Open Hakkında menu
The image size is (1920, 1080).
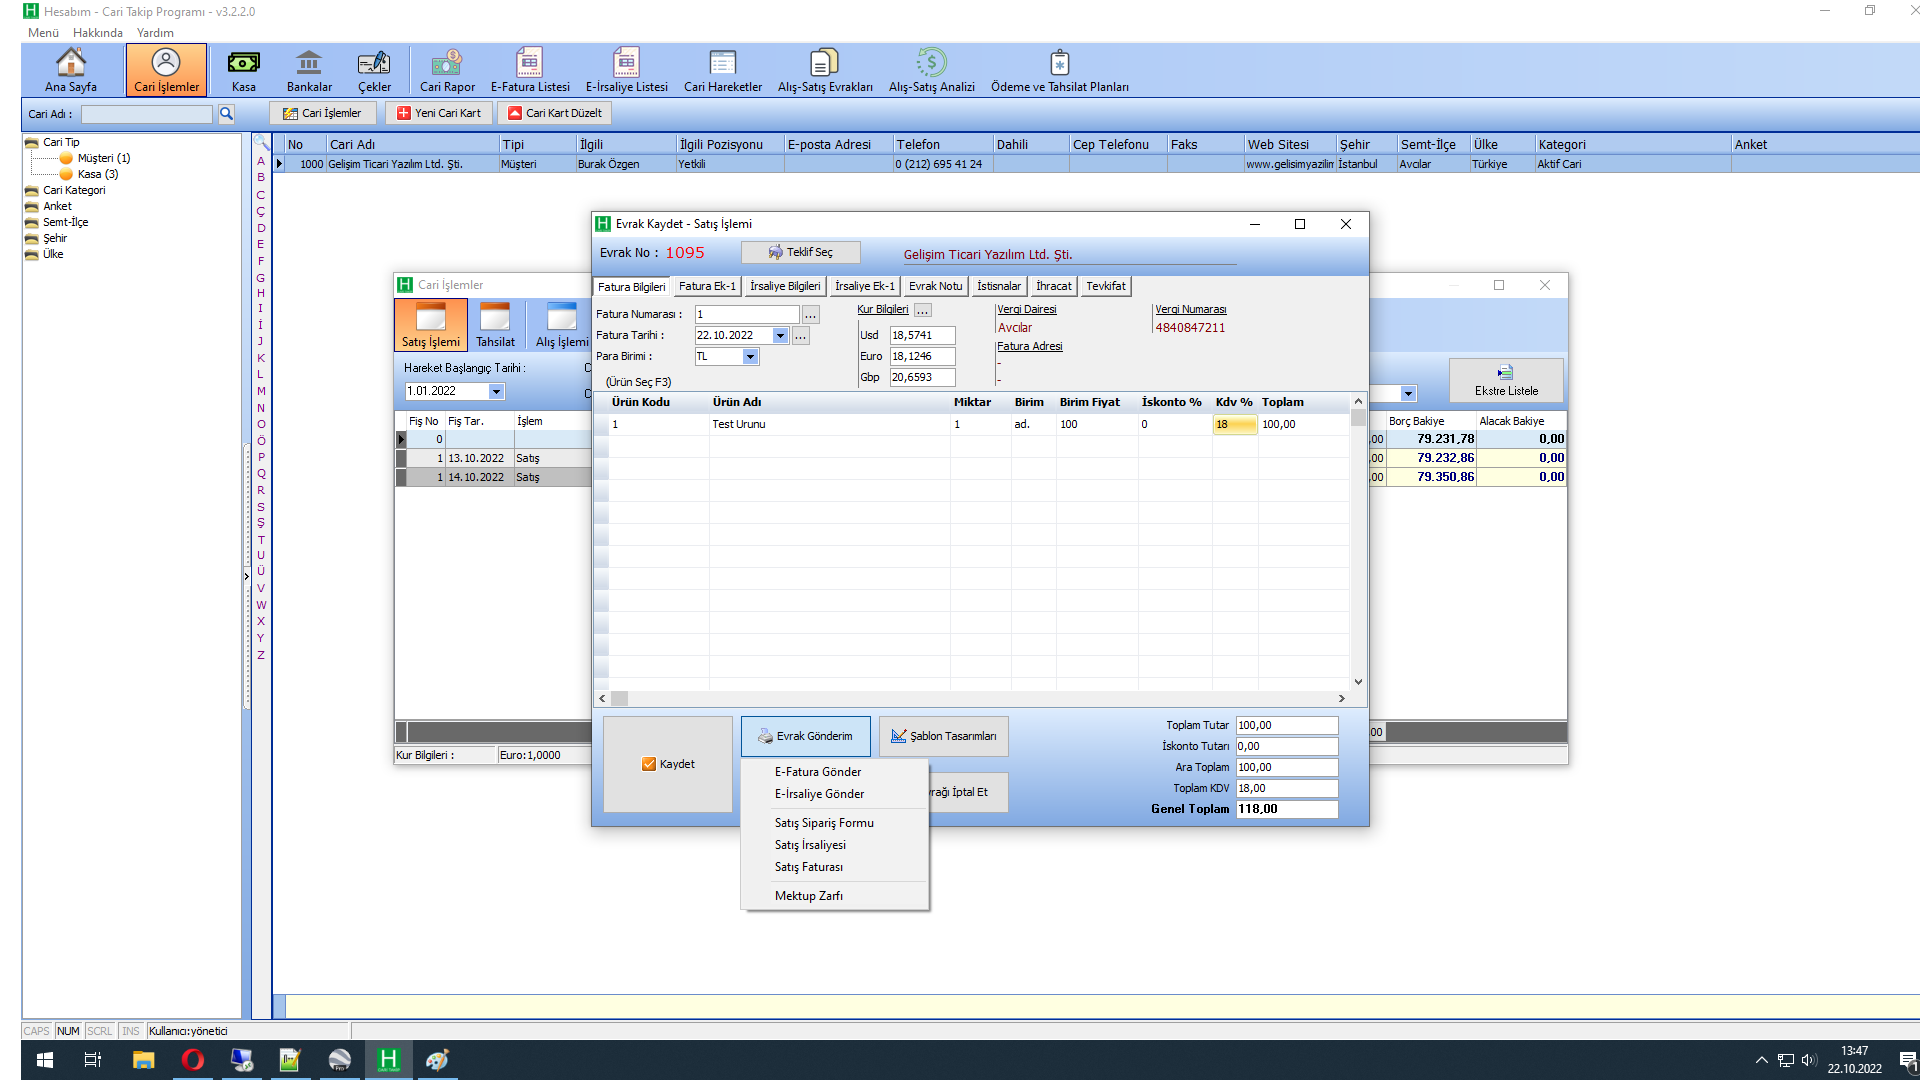pos(98,33)
